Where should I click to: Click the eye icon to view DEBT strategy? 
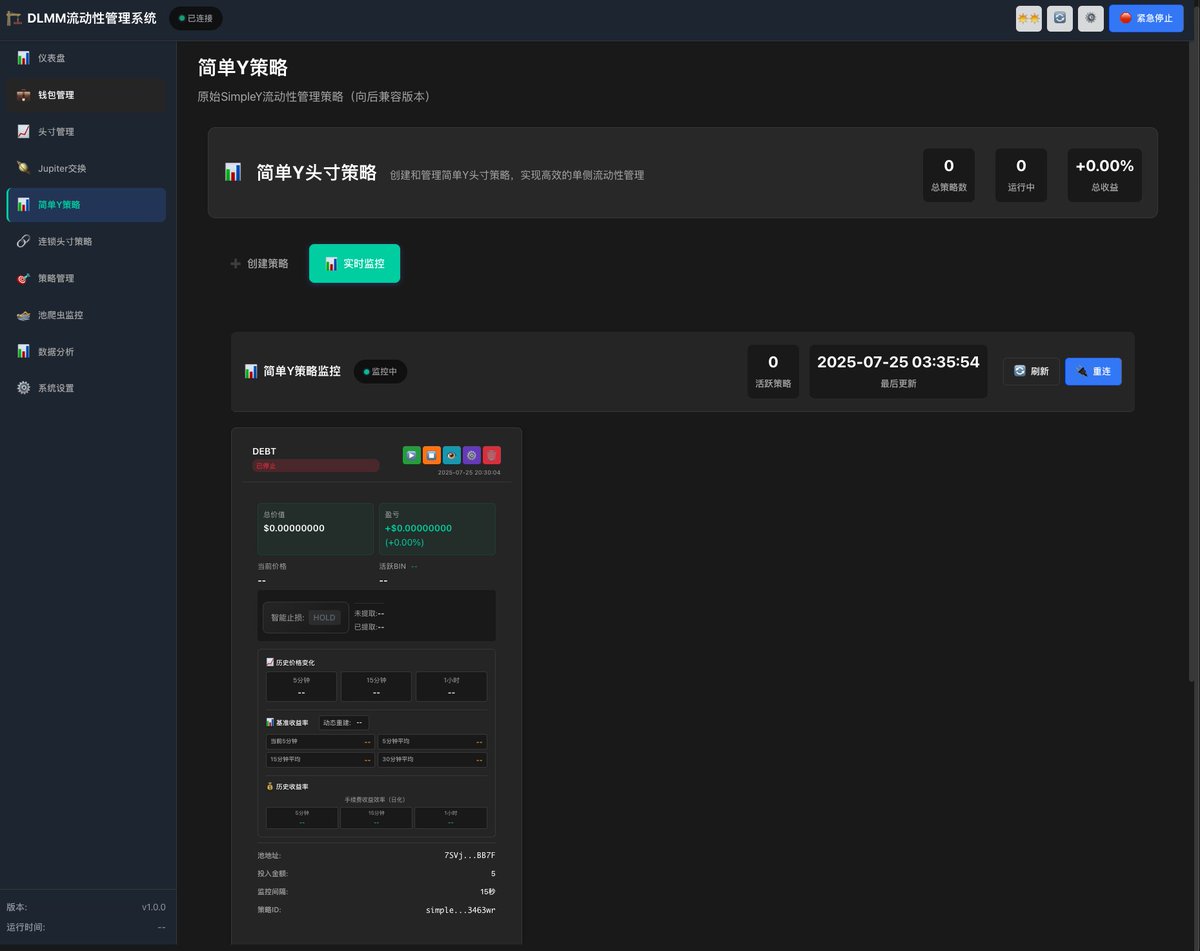[452, 455]
